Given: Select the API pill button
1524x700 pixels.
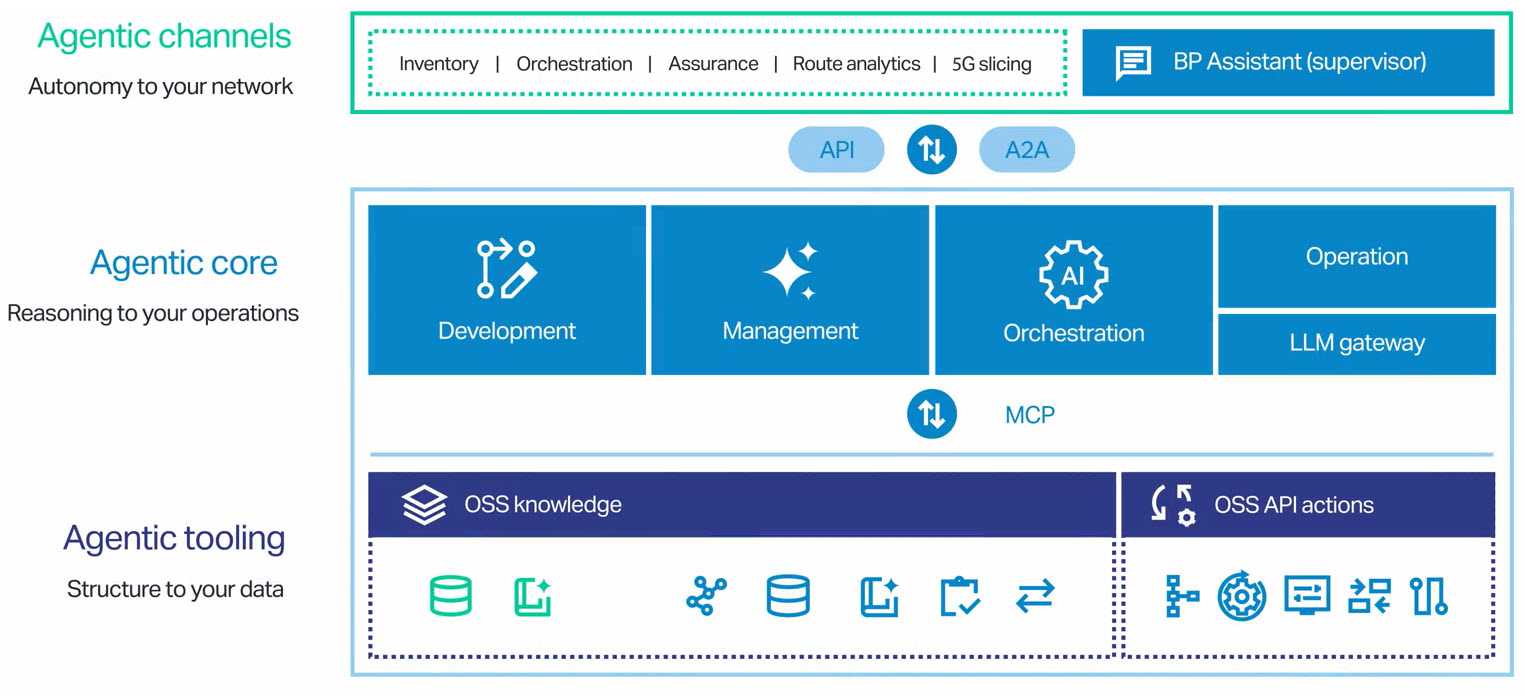Looking at the screenshot, I should [x=836, y=150].
